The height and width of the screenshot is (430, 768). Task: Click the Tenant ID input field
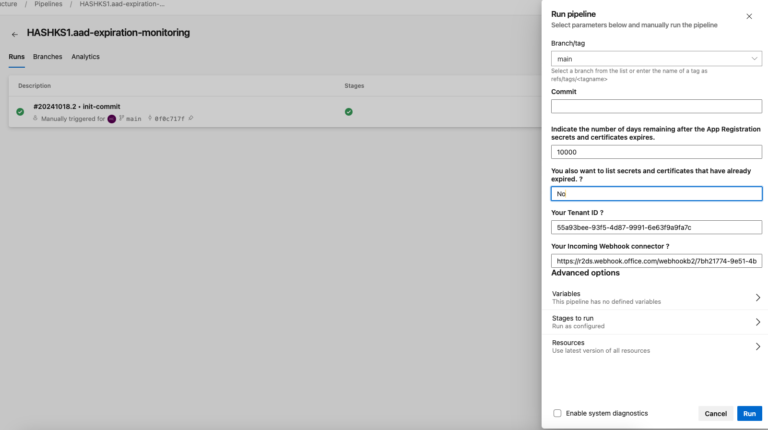(656, 227)
